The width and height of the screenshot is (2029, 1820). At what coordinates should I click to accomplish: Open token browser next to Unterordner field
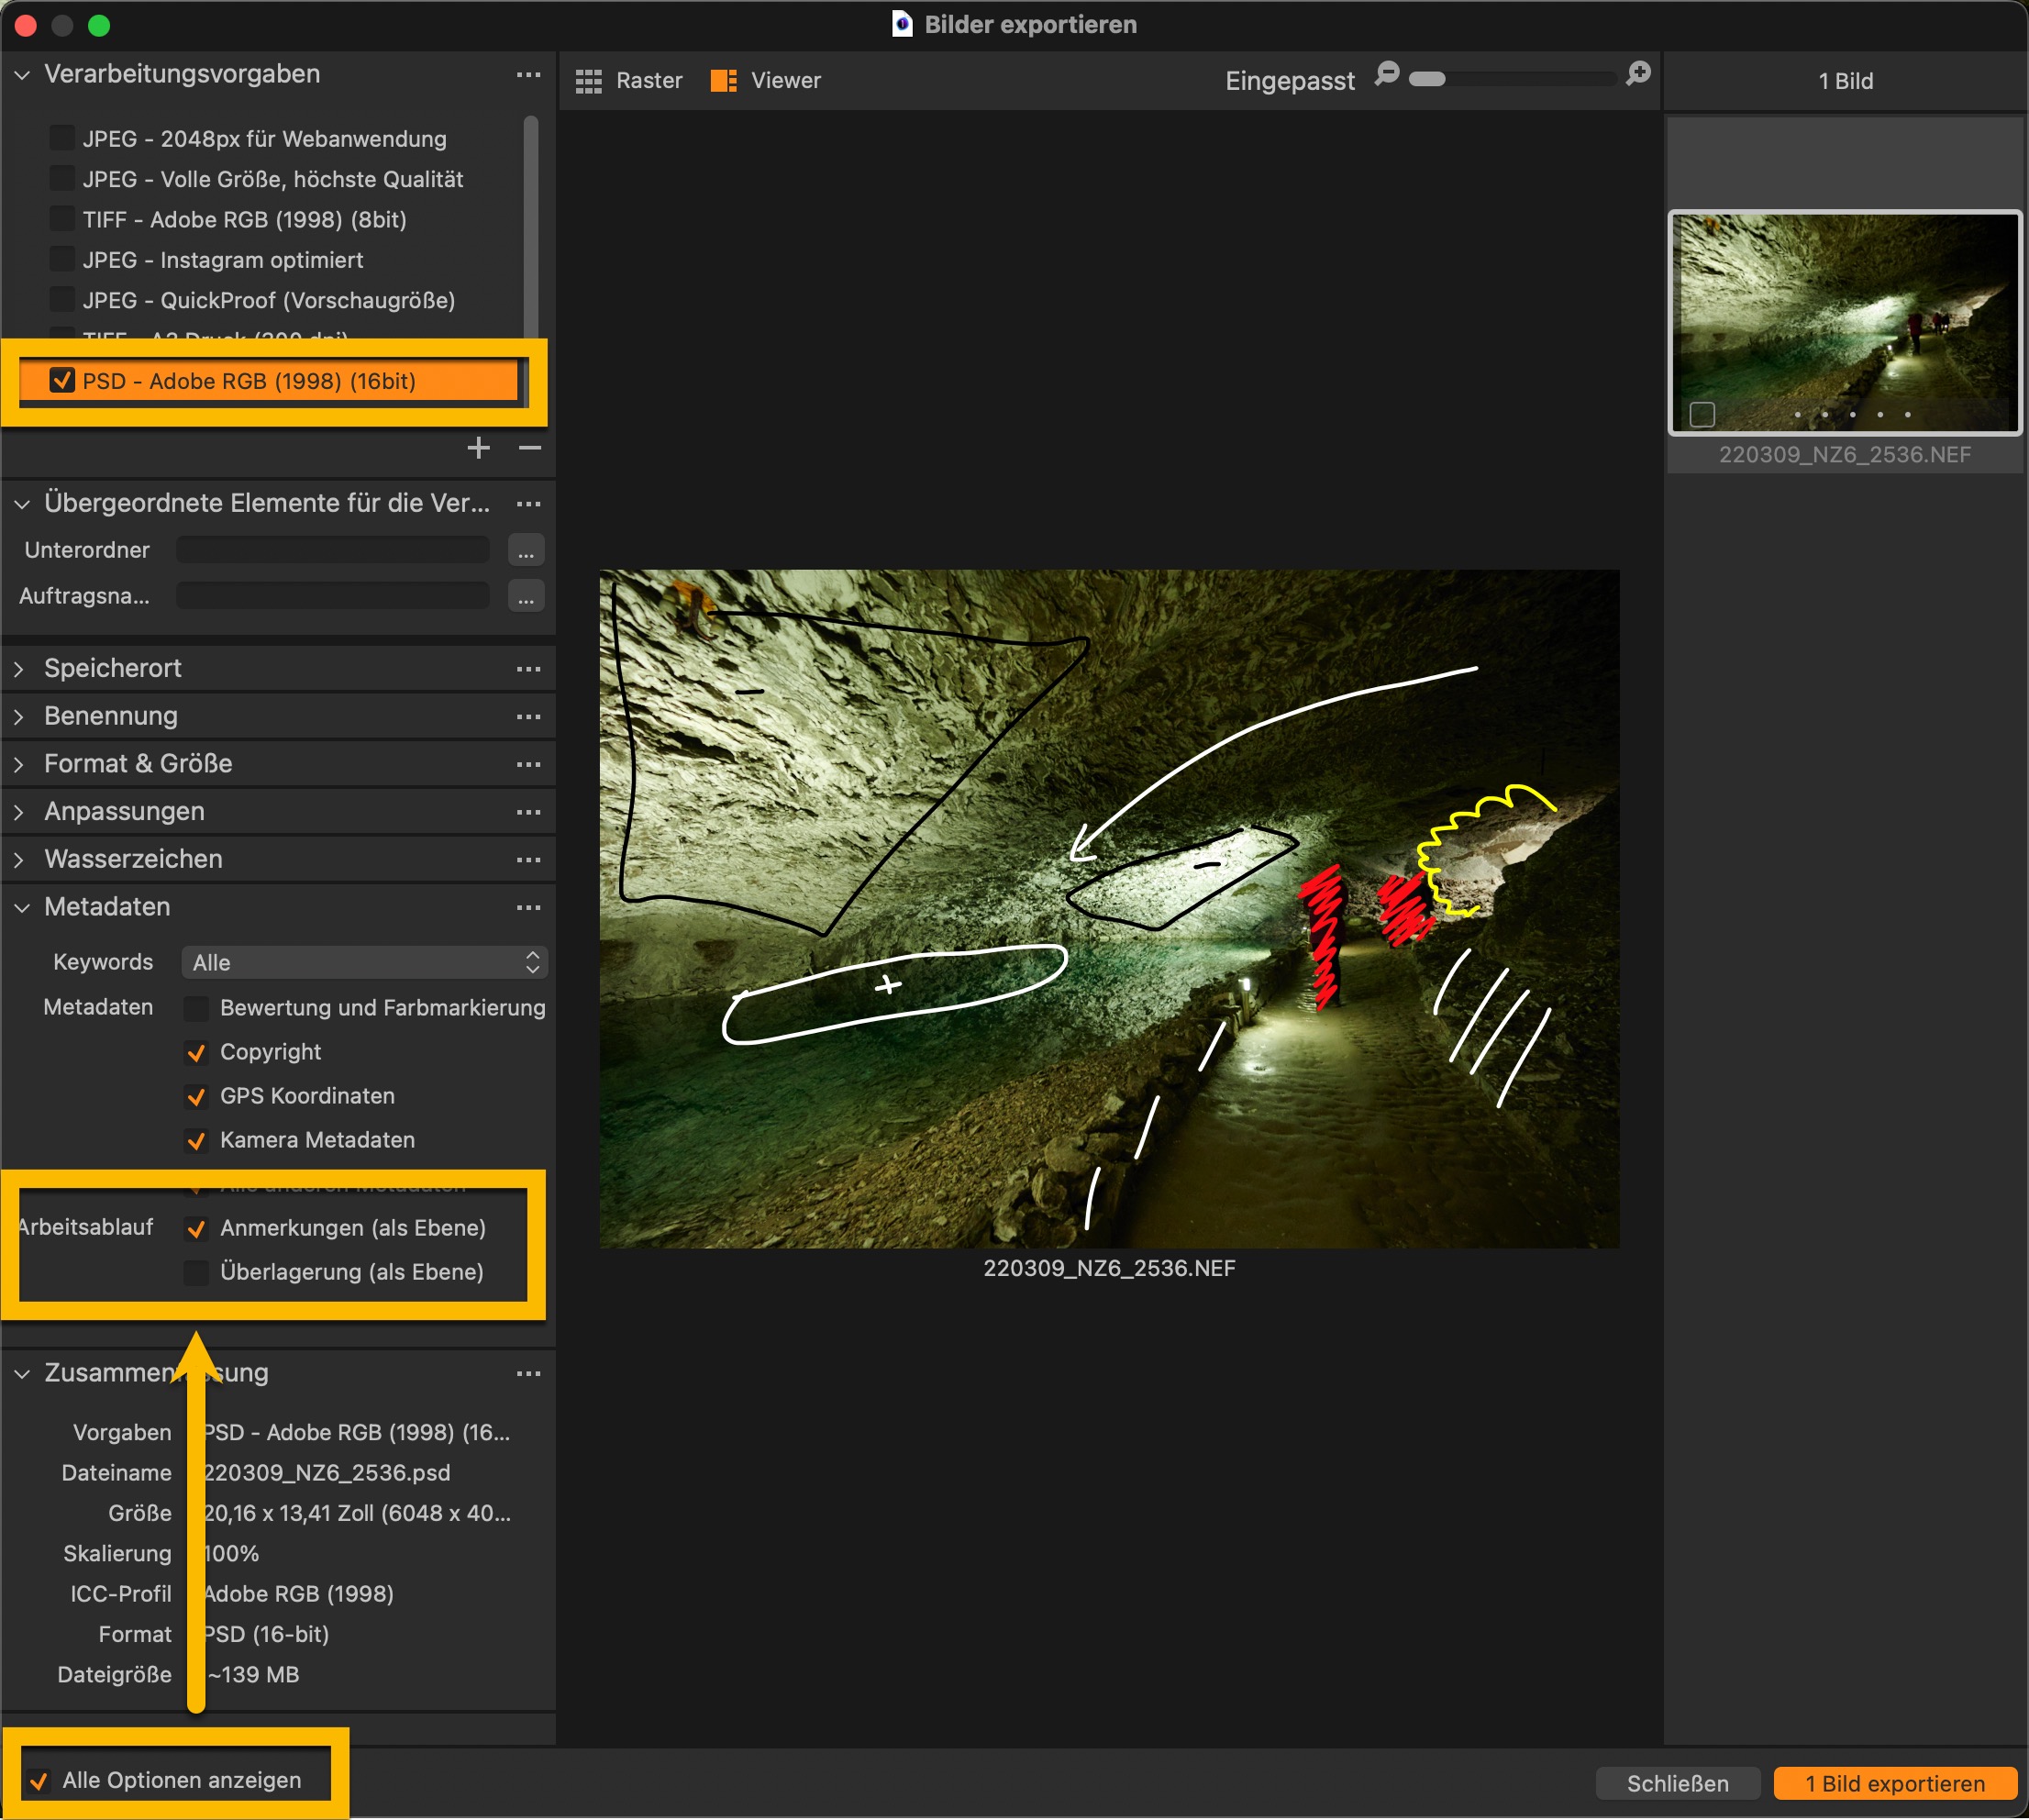(x=526, y=550)
